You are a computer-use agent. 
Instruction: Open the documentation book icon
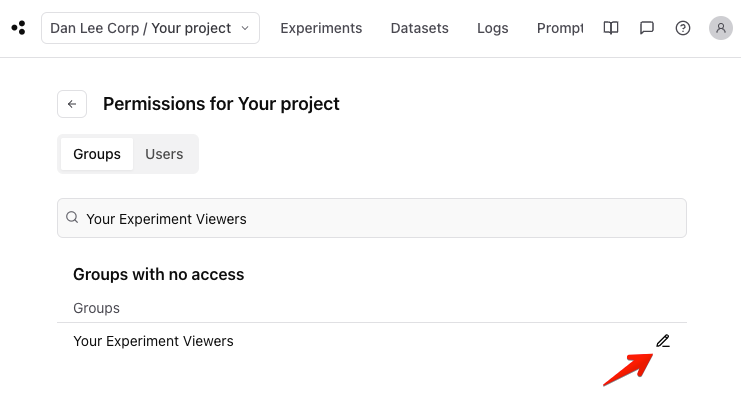611,28
